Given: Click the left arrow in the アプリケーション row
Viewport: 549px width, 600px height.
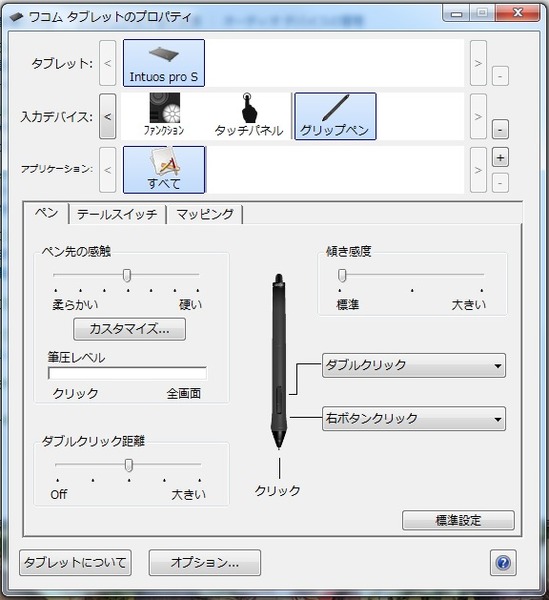Looking at the screenshot, I should click(x=108, y=170).
